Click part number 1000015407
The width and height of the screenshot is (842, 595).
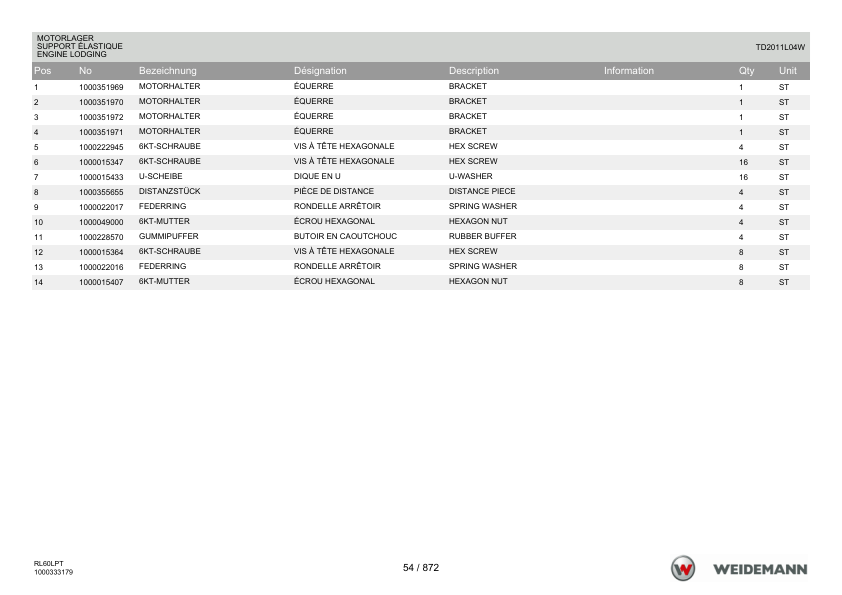[101, 282]
